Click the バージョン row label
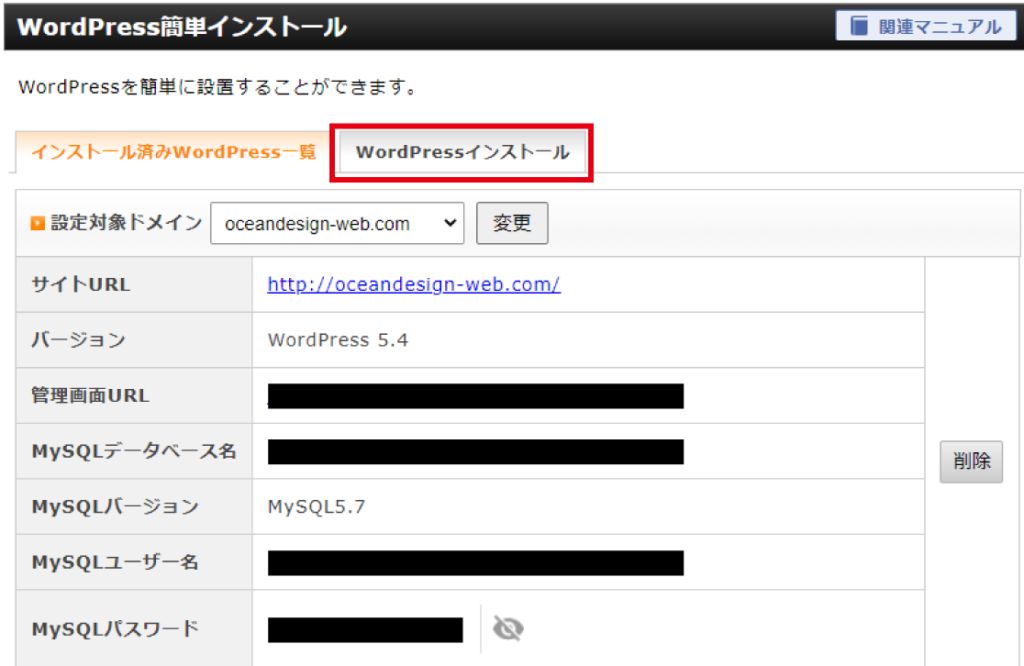1024x666 pixels. (78, 340)
